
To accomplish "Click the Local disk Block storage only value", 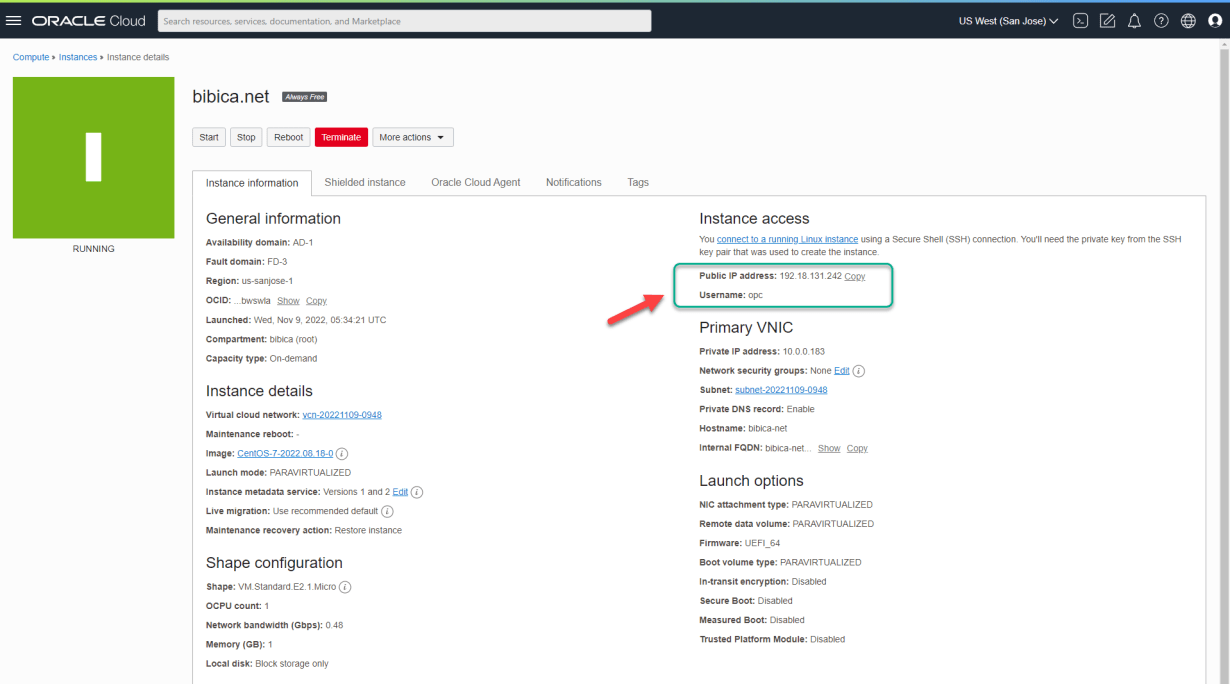I will (292, 664).
